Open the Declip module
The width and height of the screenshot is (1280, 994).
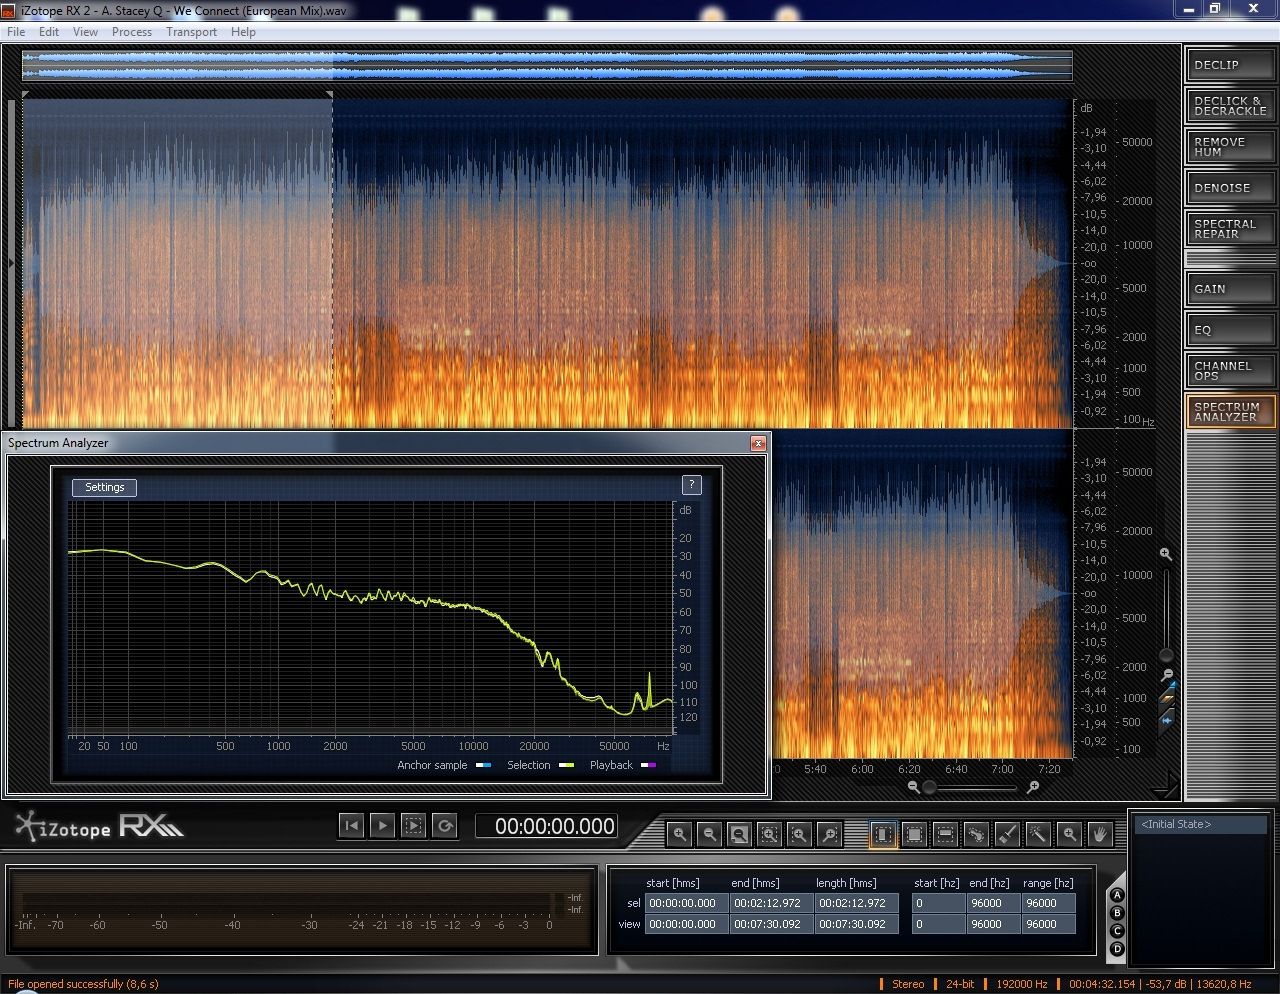pos(1230,65)
